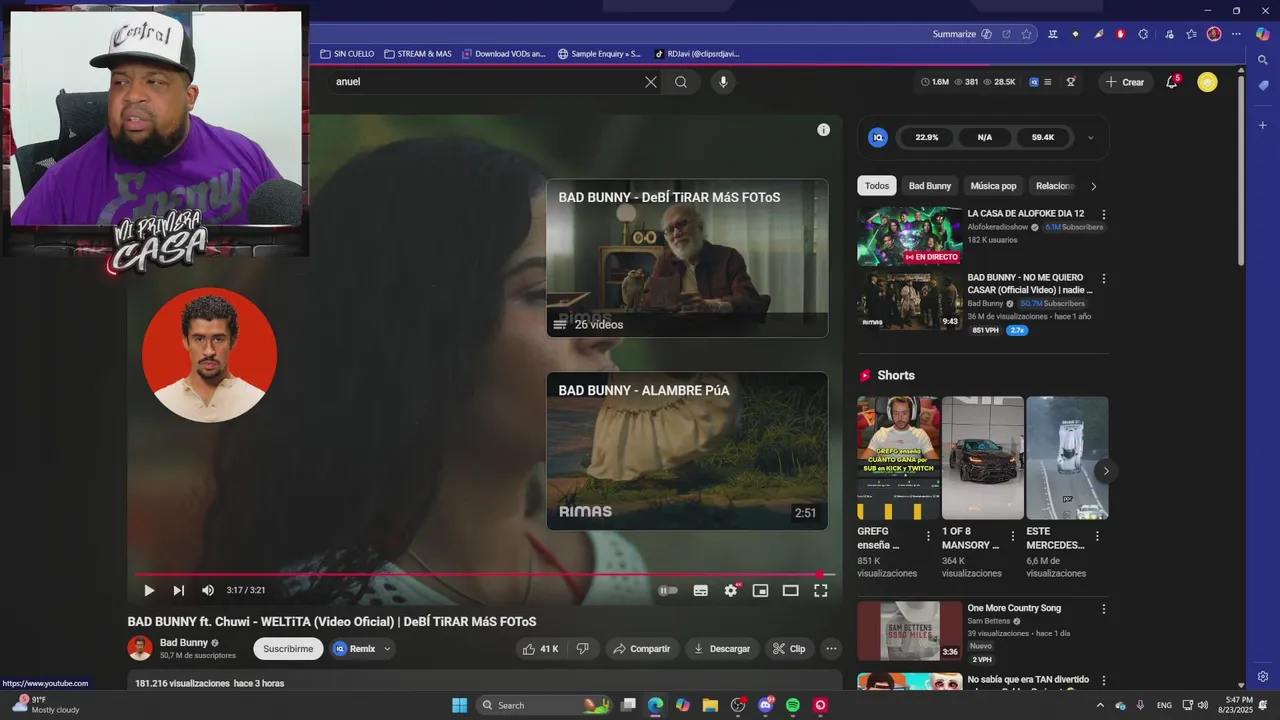Open the yellow account avatar menu

1207,82
